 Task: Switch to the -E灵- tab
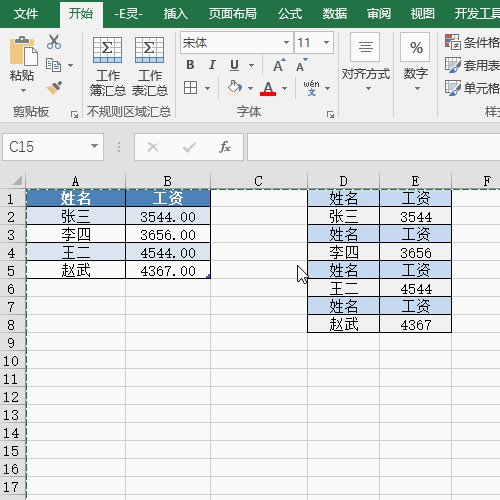(128, 14)
